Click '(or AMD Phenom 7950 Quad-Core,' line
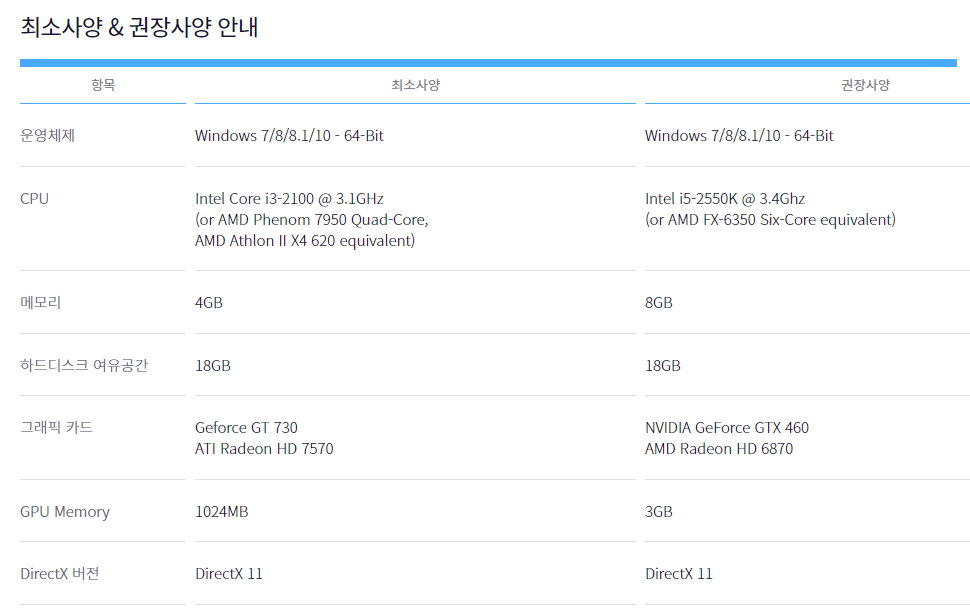Image resolution: width=970 pixels, height=611 pixels. tap(311, 220)
